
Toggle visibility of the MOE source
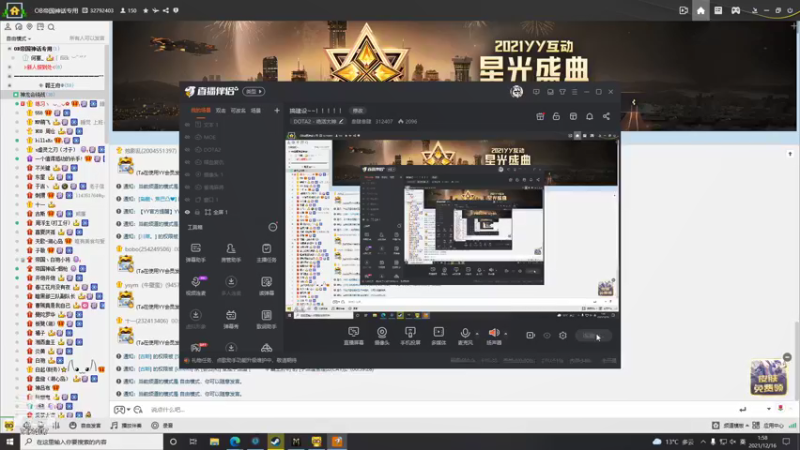[187, 137]
